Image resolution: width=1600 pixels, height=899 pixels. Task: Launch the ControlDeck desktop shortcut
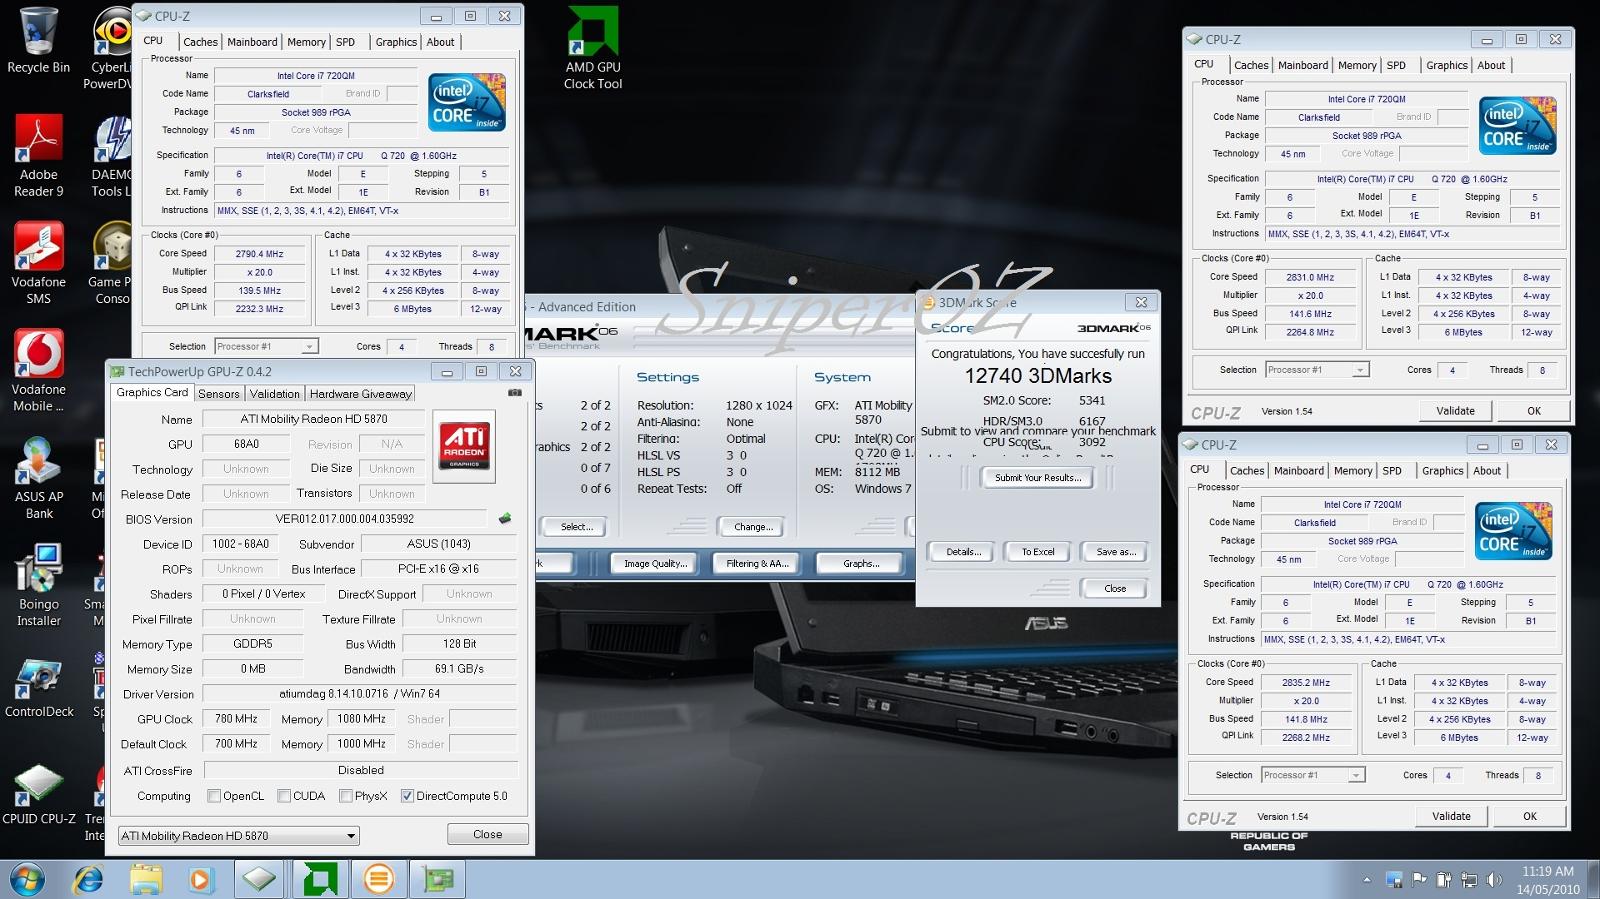click(38, 688)
